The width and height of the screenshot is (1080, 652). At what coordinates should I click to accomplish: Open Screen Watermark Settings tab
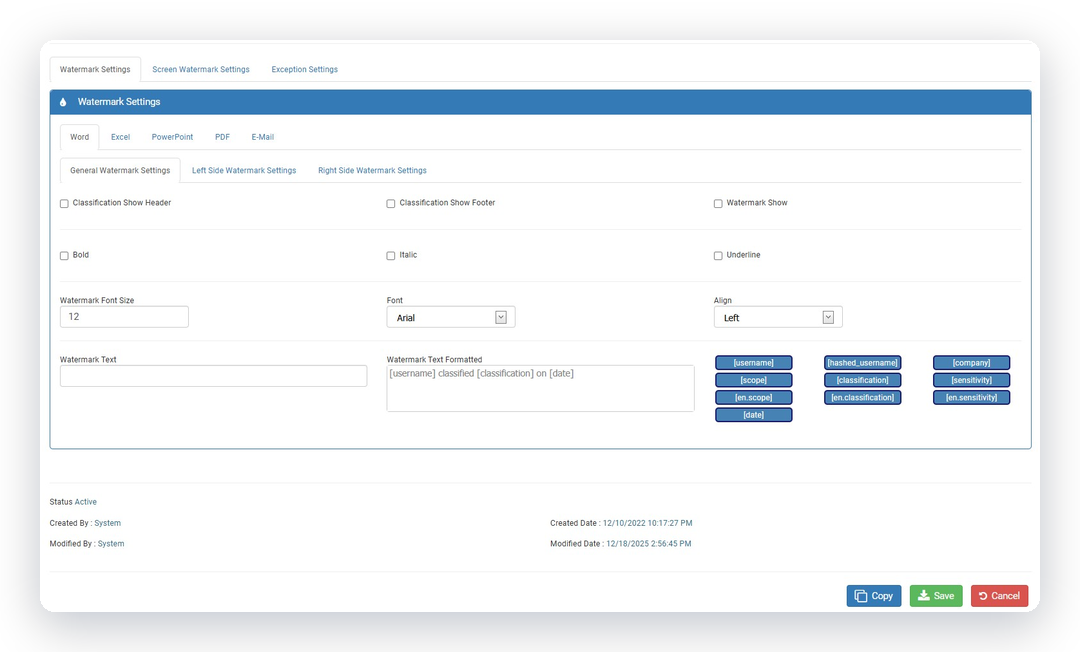(x=200, y=70)
